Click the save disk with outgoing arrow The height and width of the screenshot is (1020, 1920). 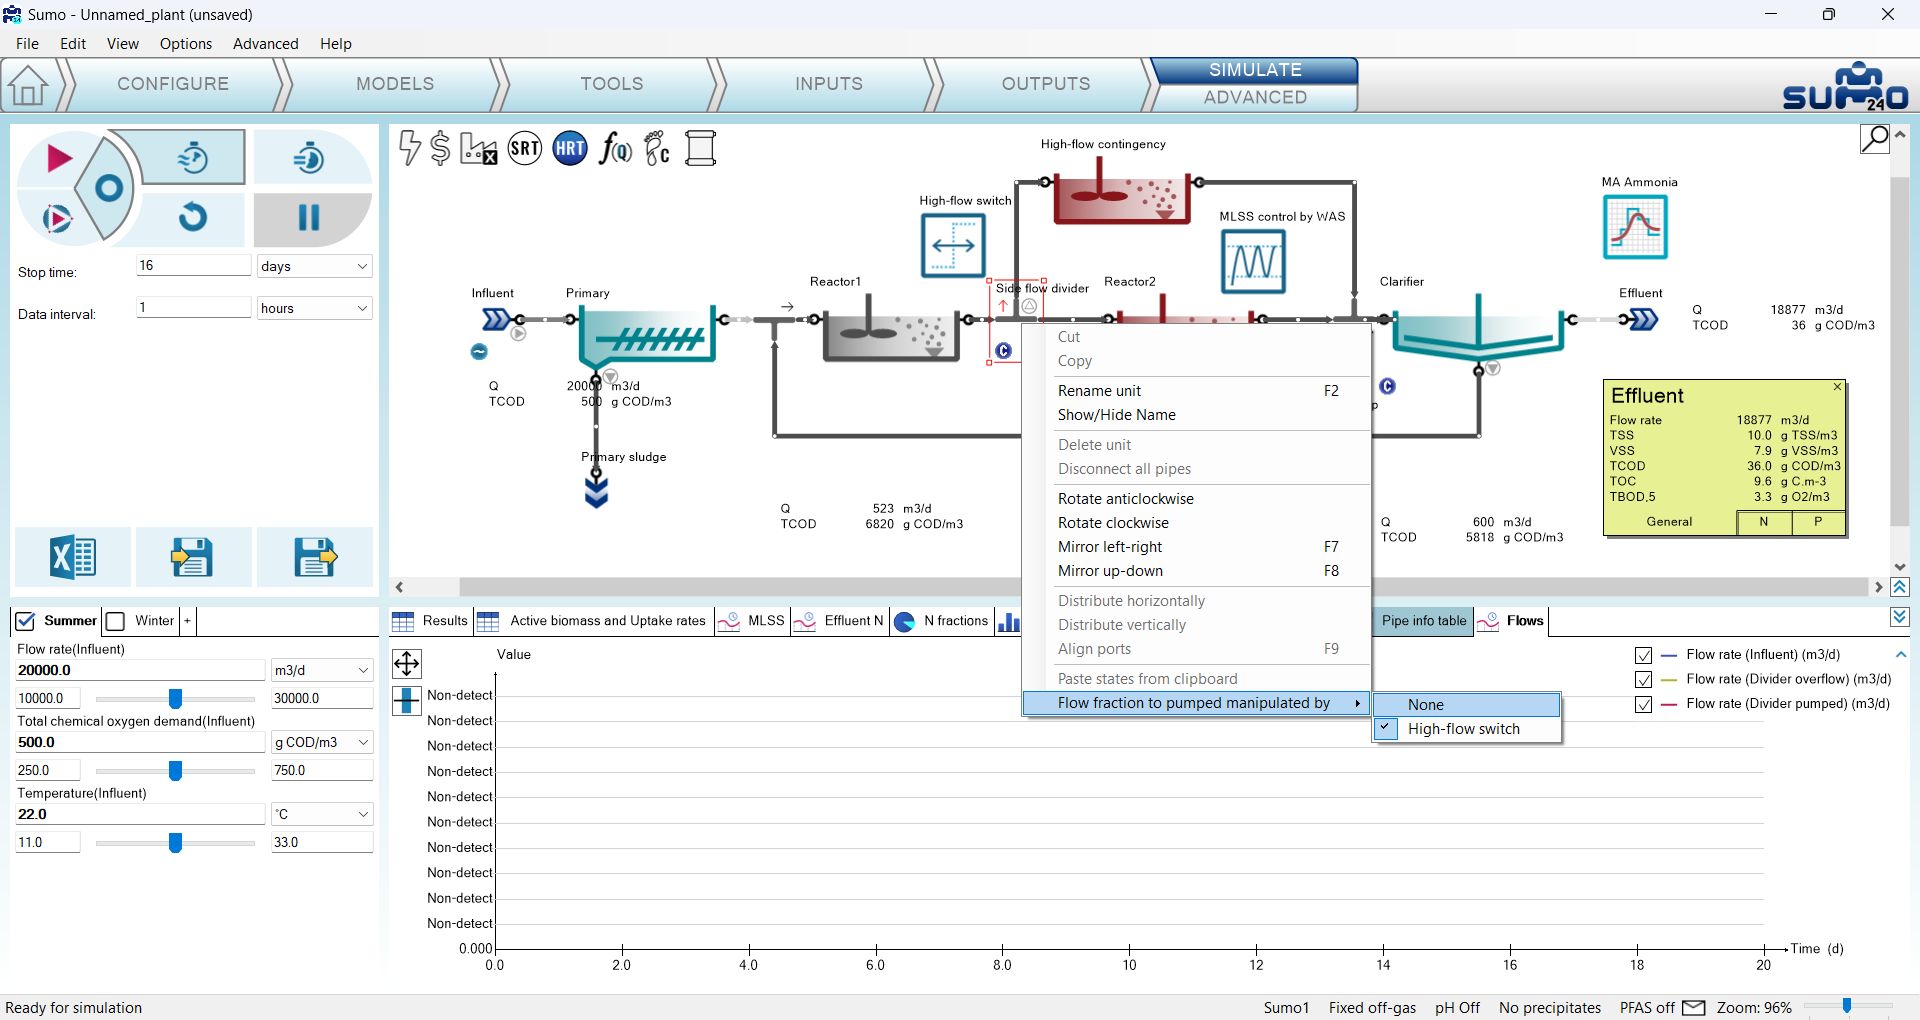314,557
